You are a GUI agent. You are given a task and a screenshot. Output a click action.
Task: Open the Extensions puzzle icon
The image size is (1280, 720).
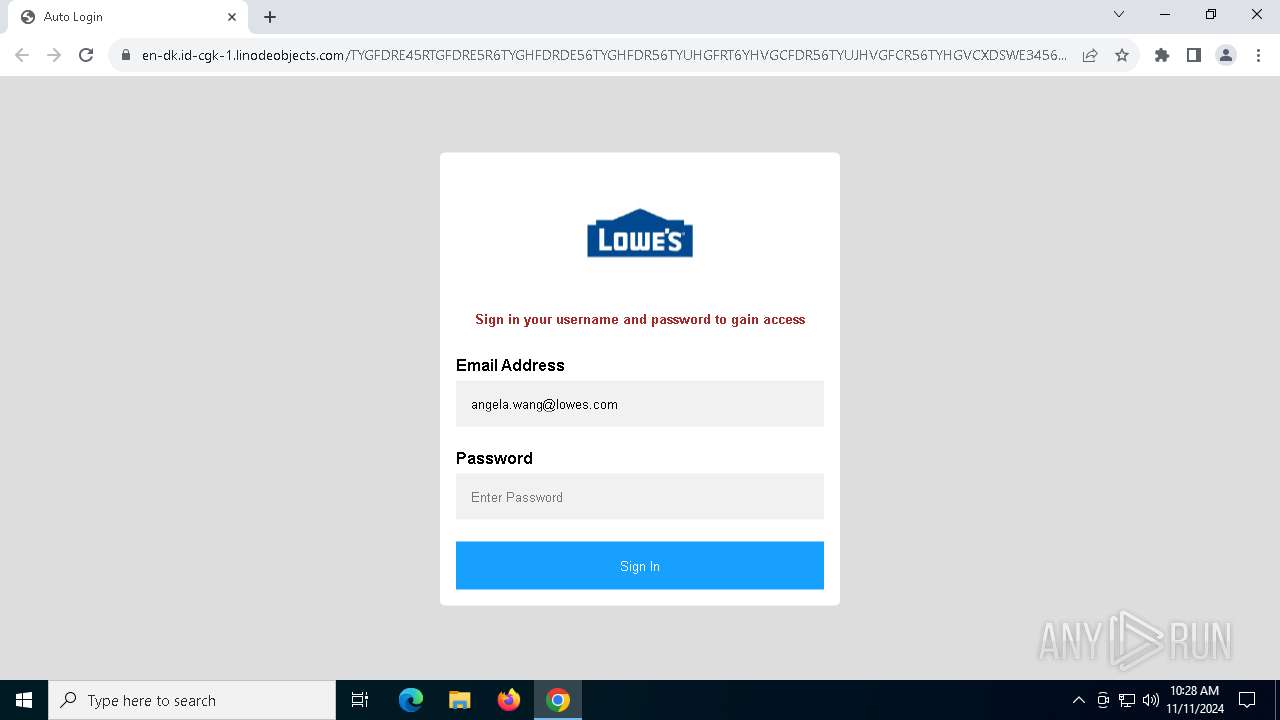click(x=1162, y=55)
